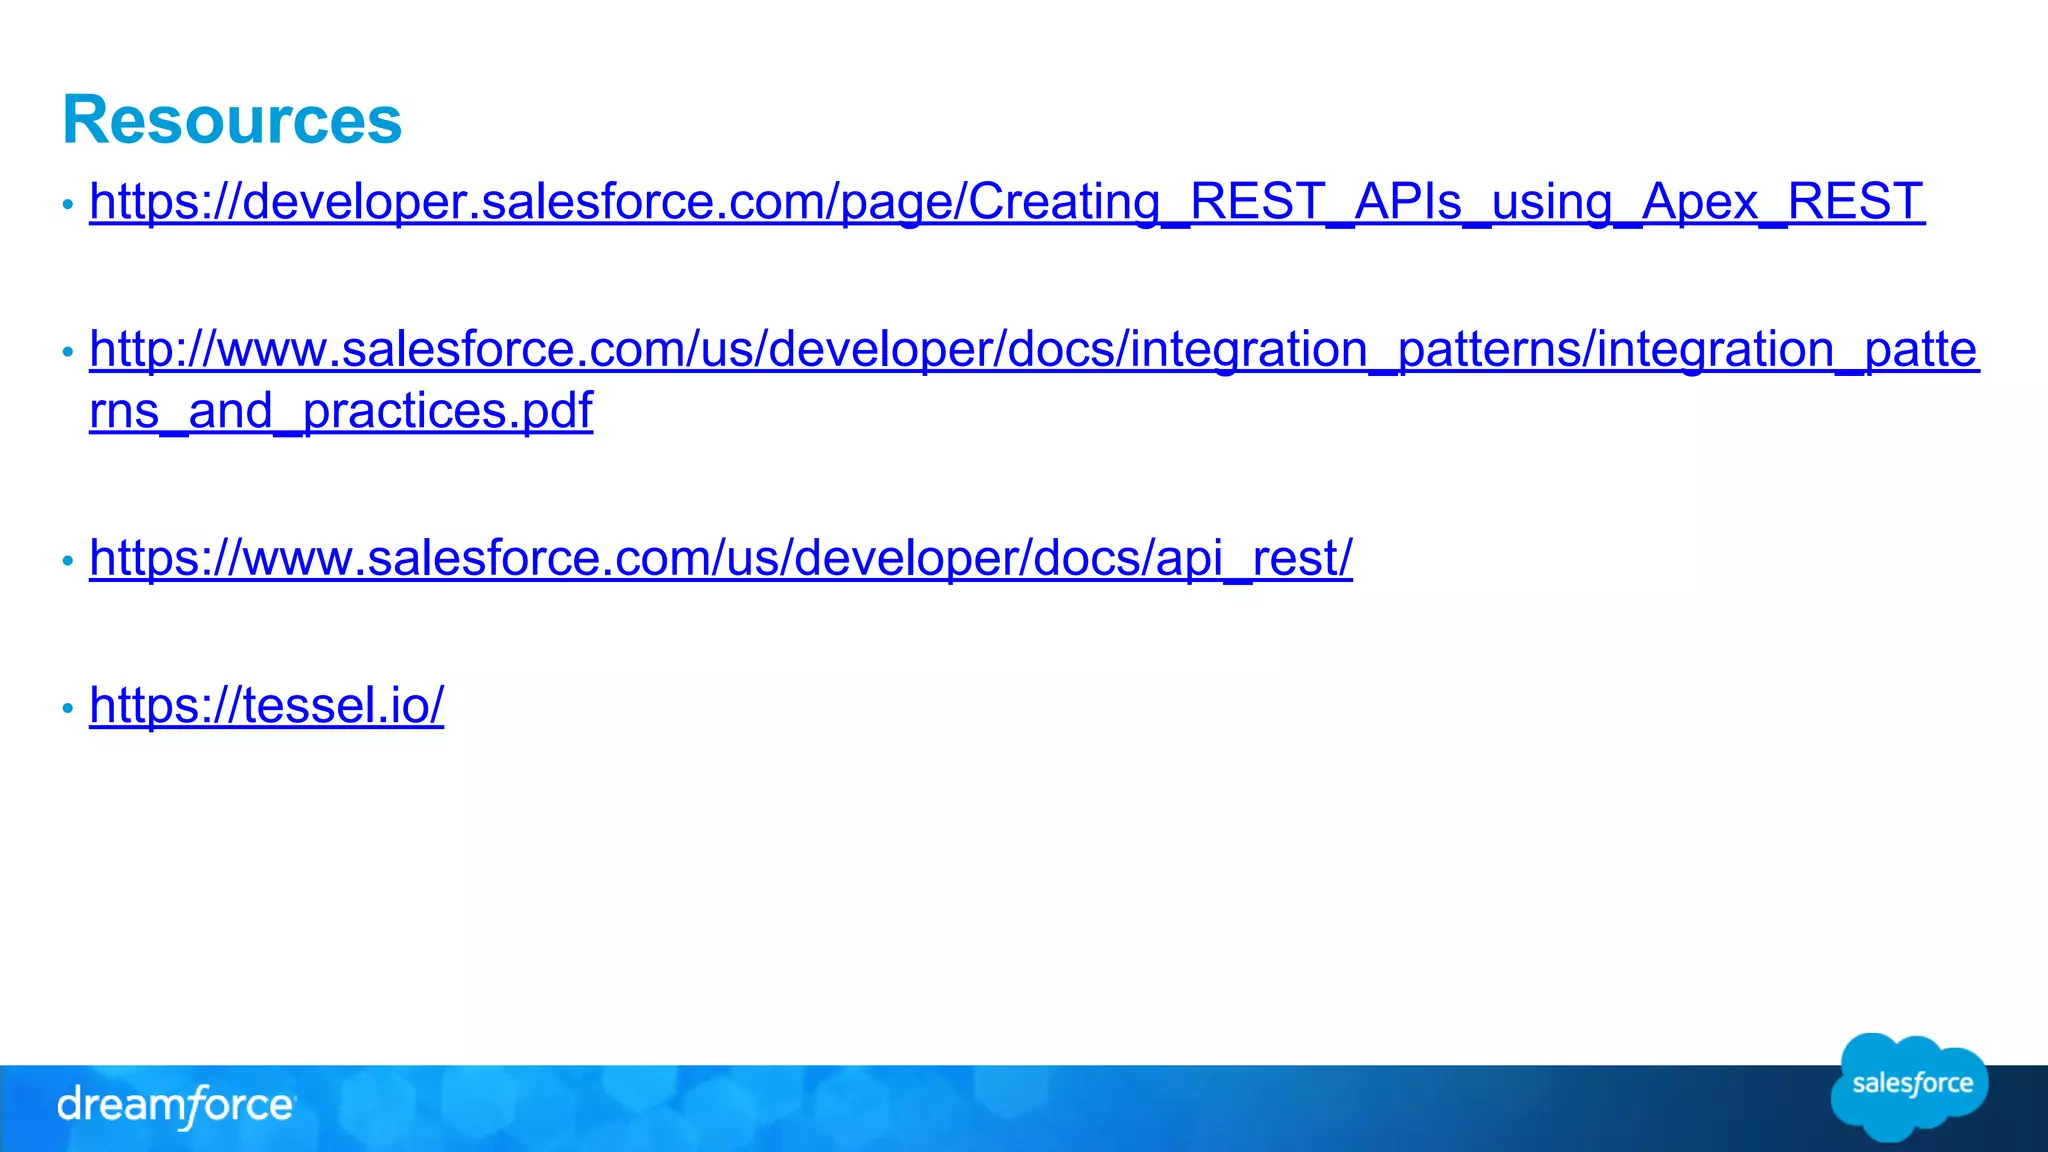Click the Salesforce cloud logo
Viewport: 2048px width, 1152px height.
coord(1909,1087)
